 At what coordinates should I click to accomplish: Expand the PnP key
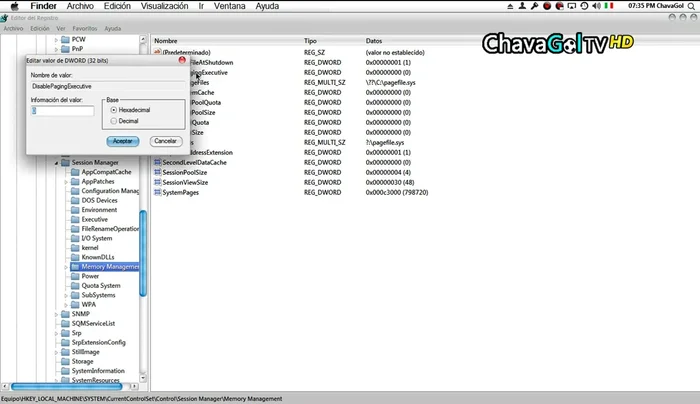[x=56, y=49]
